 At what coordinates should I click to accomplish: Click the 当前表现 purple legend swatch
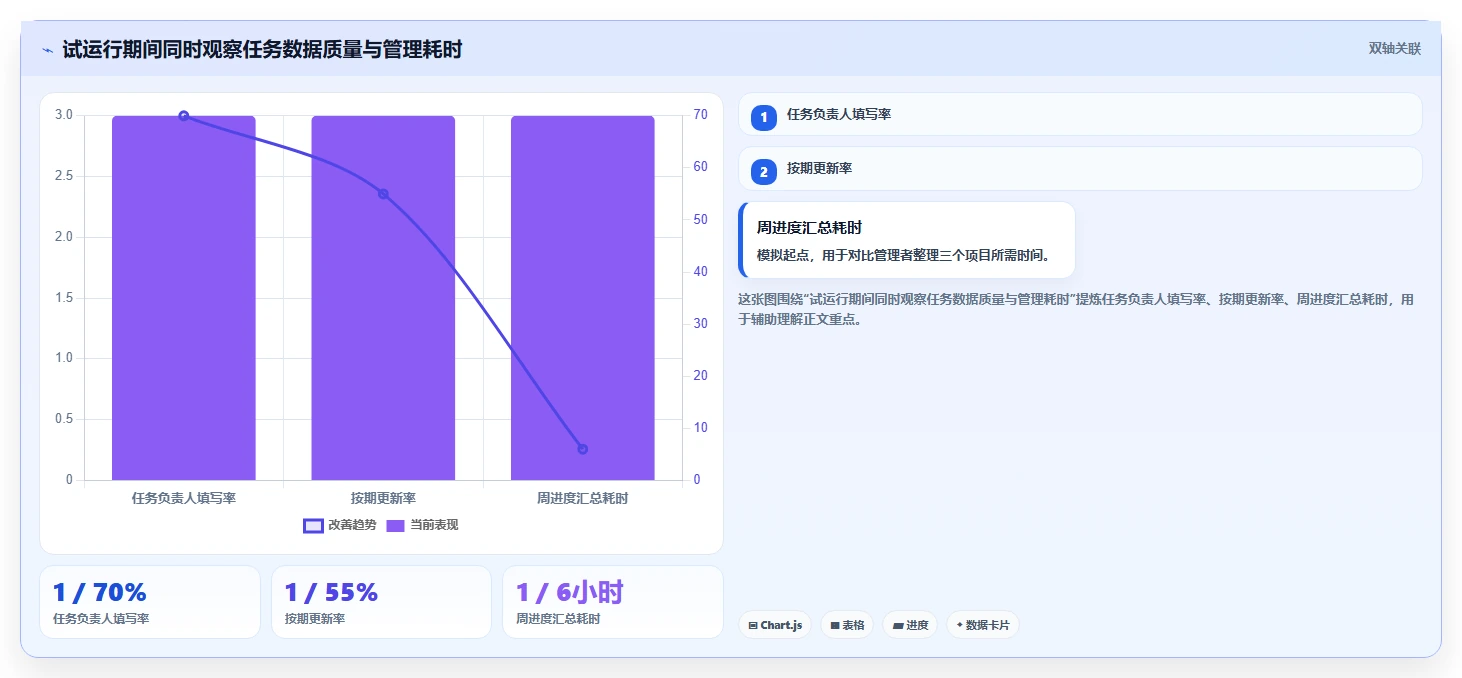pyautogui.click(x=396, y=525)
